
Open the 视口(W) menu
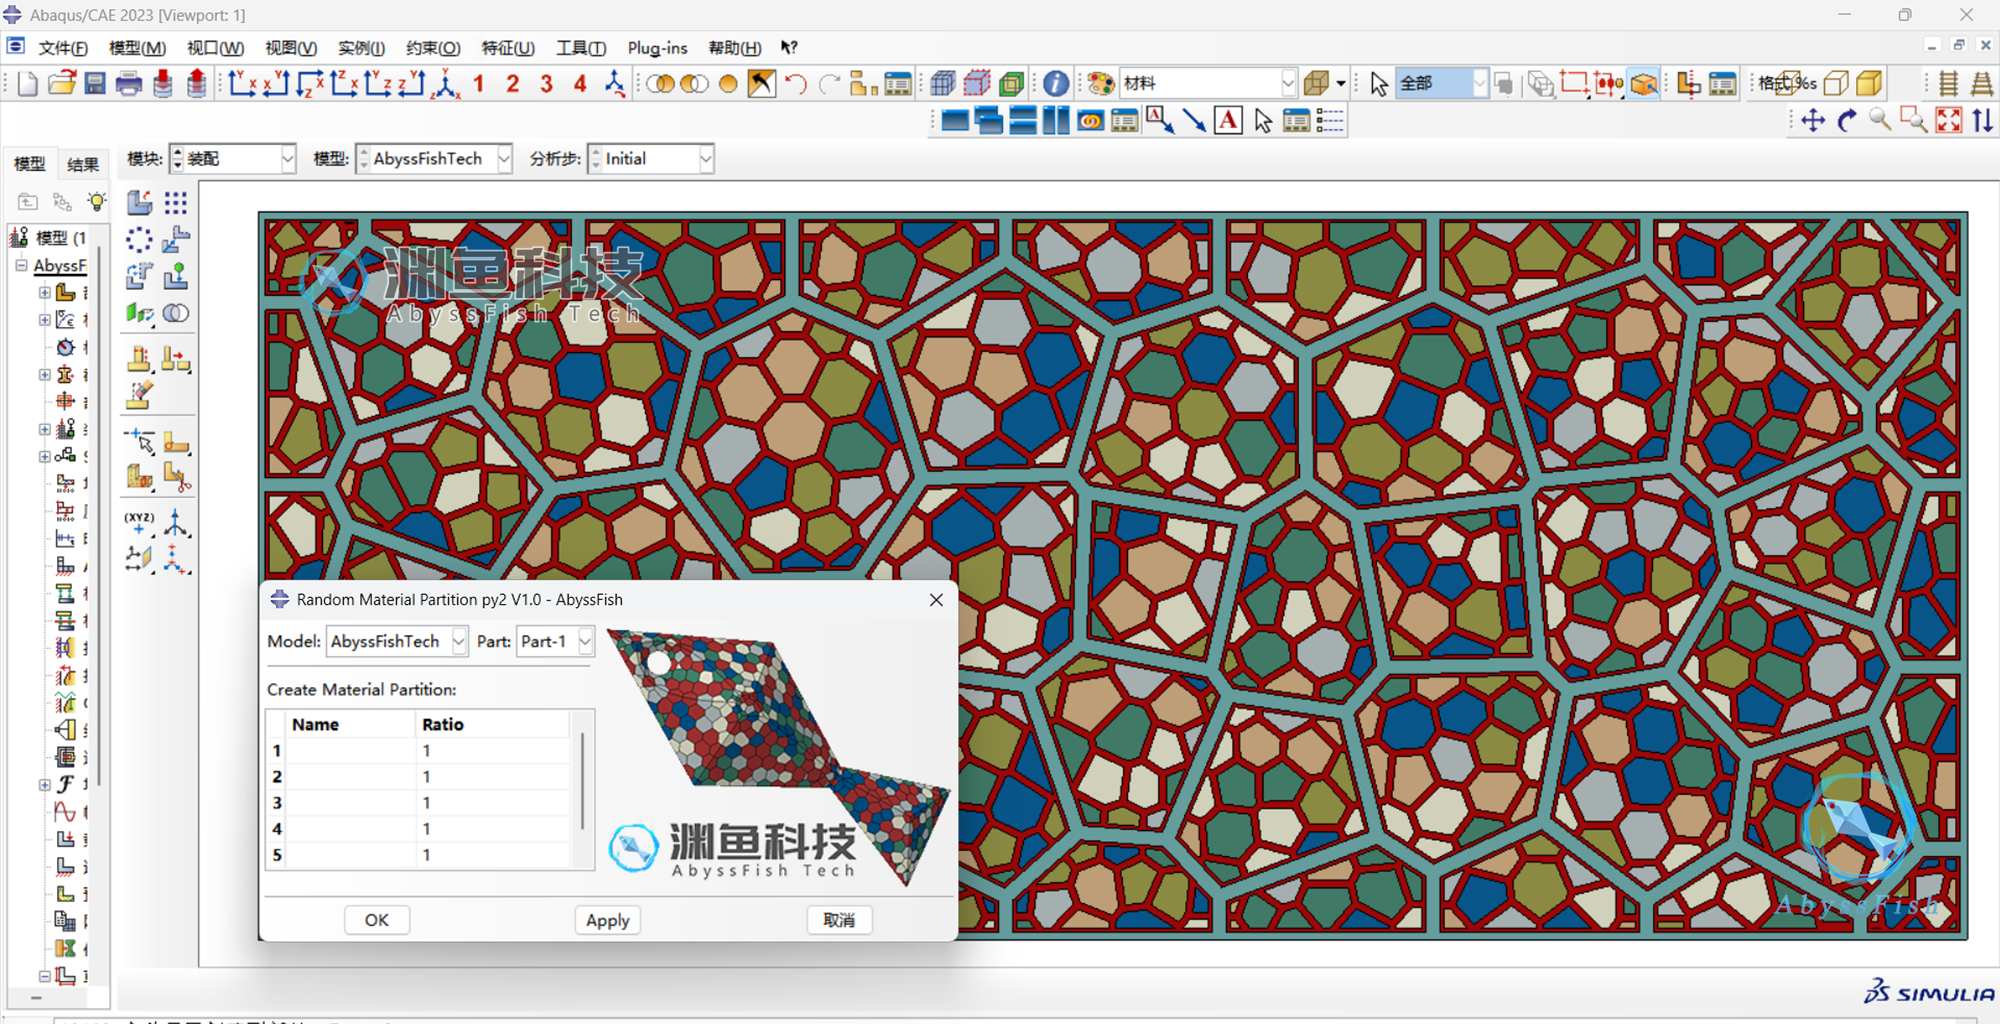pos(215,48)
